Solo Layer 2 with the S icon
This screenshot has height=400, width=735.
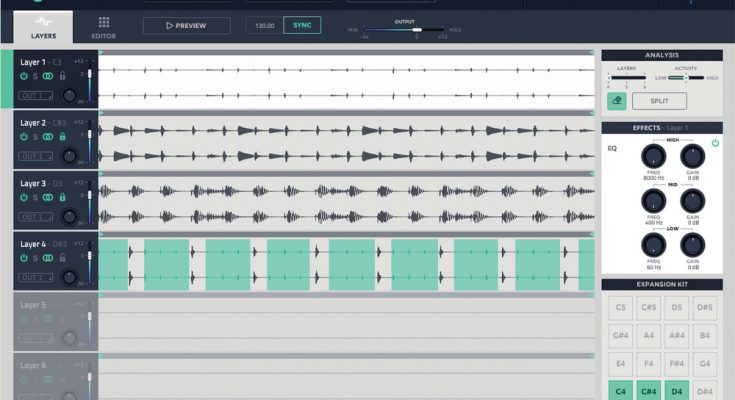point(35,136)
